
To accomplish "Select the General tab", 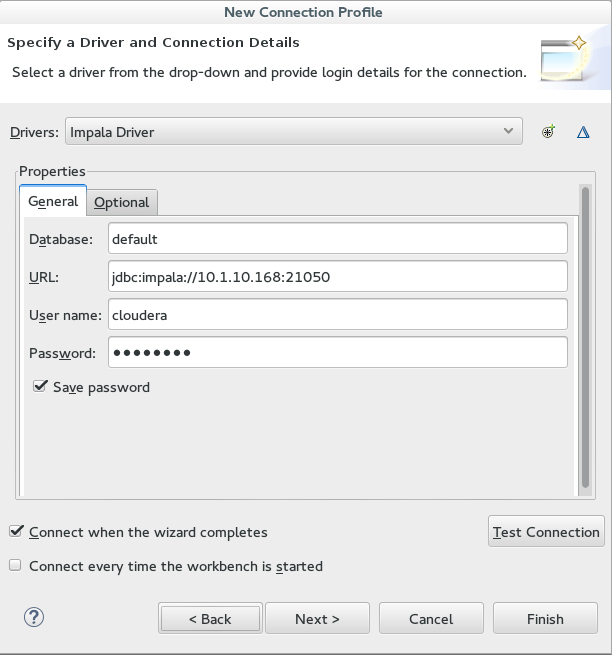I will pyautogui.click(x=53, y=201).
